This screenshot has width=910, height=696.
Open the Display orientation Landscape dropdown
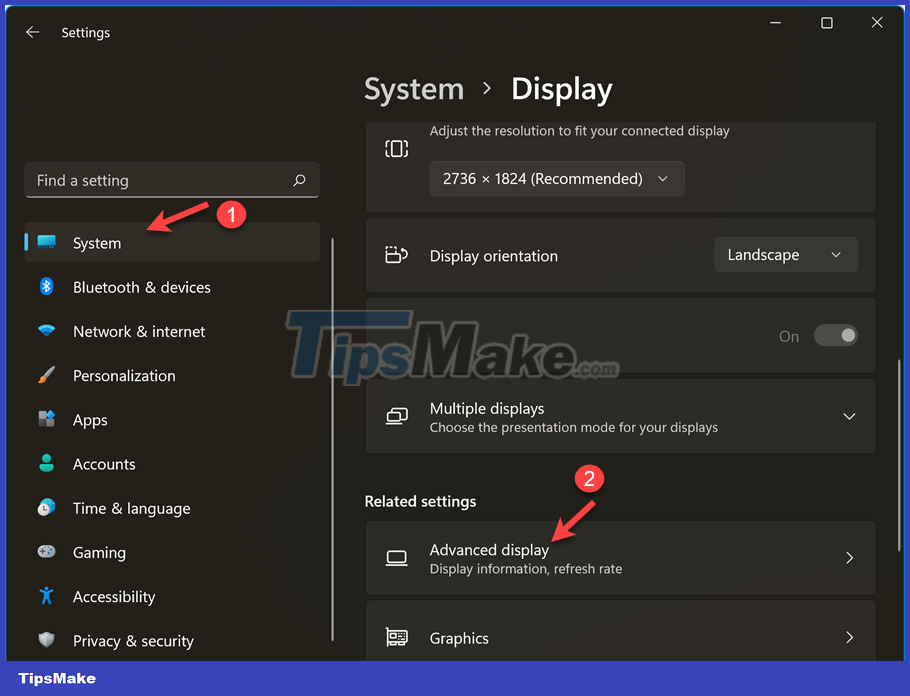click(785, 255)
